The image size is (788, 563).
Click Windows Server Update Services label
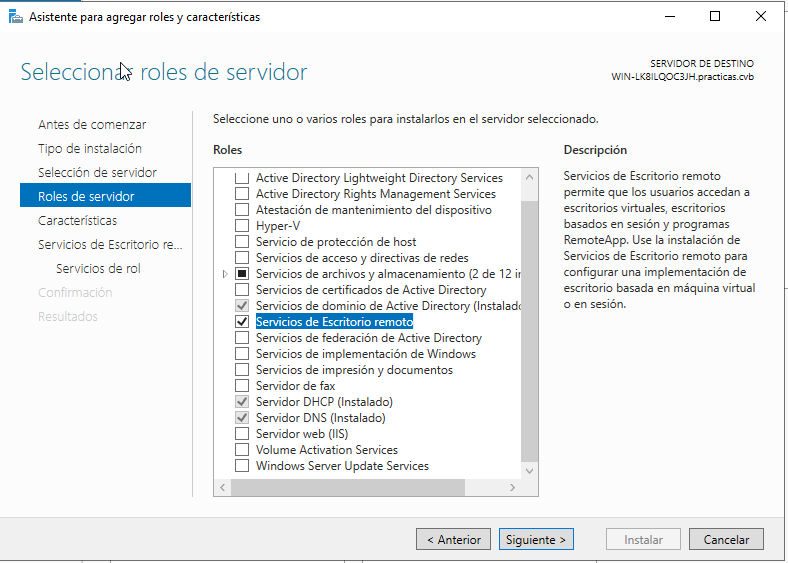(x=342, y=466)
